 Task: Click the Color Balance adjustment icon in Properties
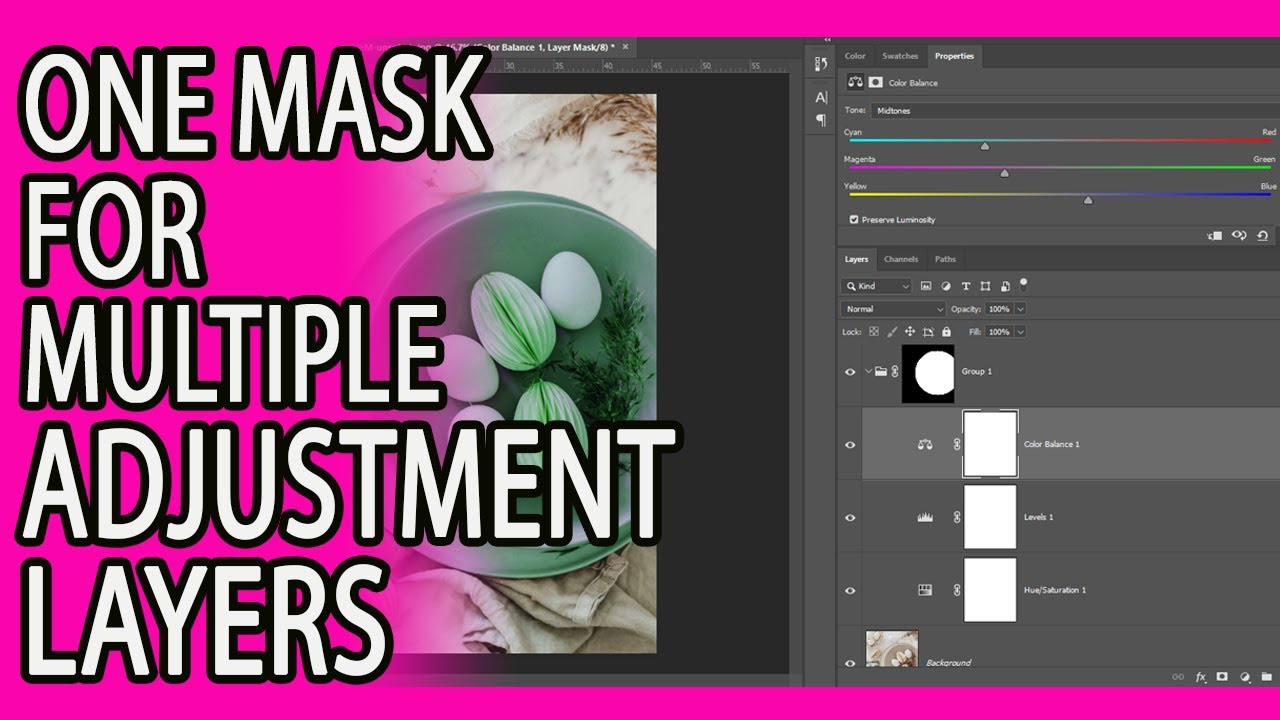click(x=855, y=83)
